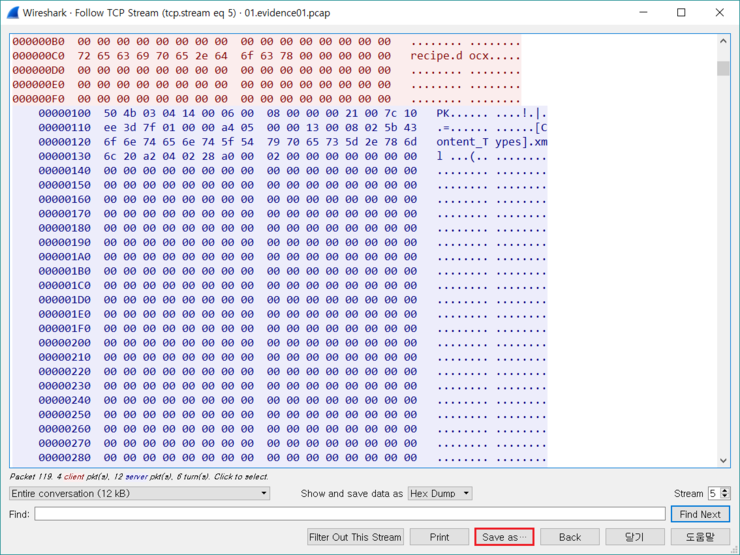This screenshot has width=740, height=555.
Task: Select the hex row at offset 000001F0
Action: 293,328
